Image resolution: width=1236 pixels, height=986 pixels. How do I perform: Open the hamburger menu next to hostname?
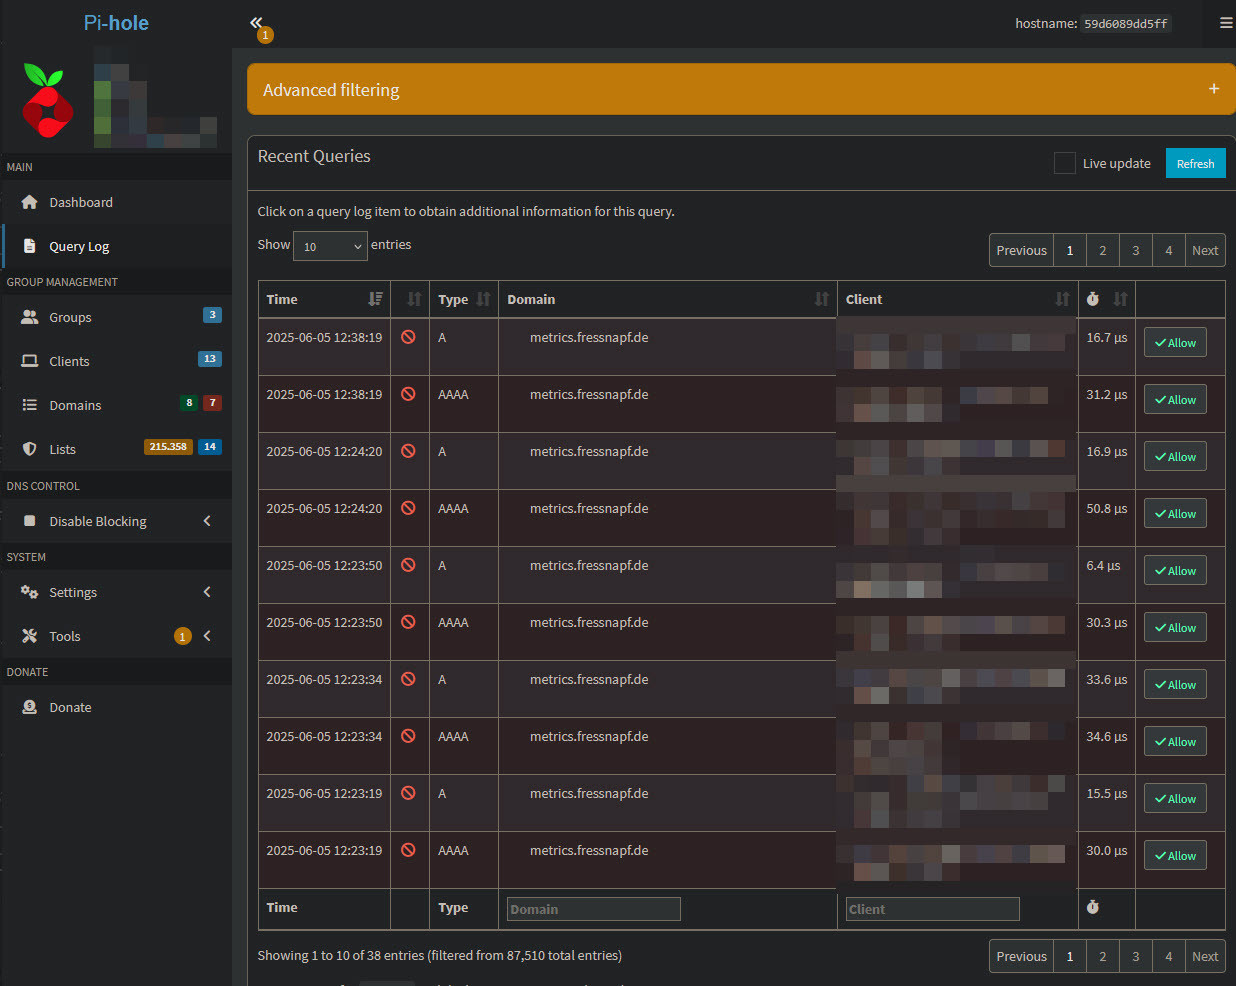[1226, 23]
